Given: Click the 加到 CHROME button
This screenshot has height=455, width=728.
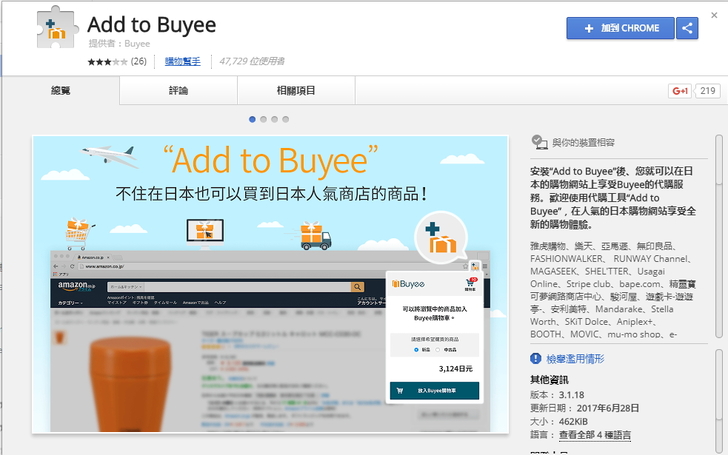Looking at the screenshot, I should point(620,28).
